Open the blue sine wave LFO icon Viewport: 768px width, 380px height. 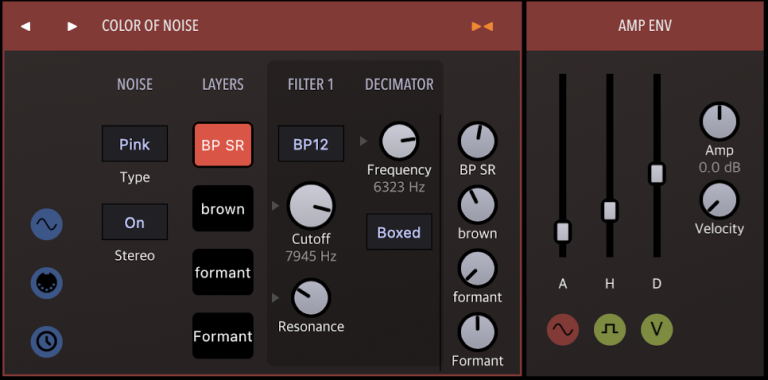[47, 224]
